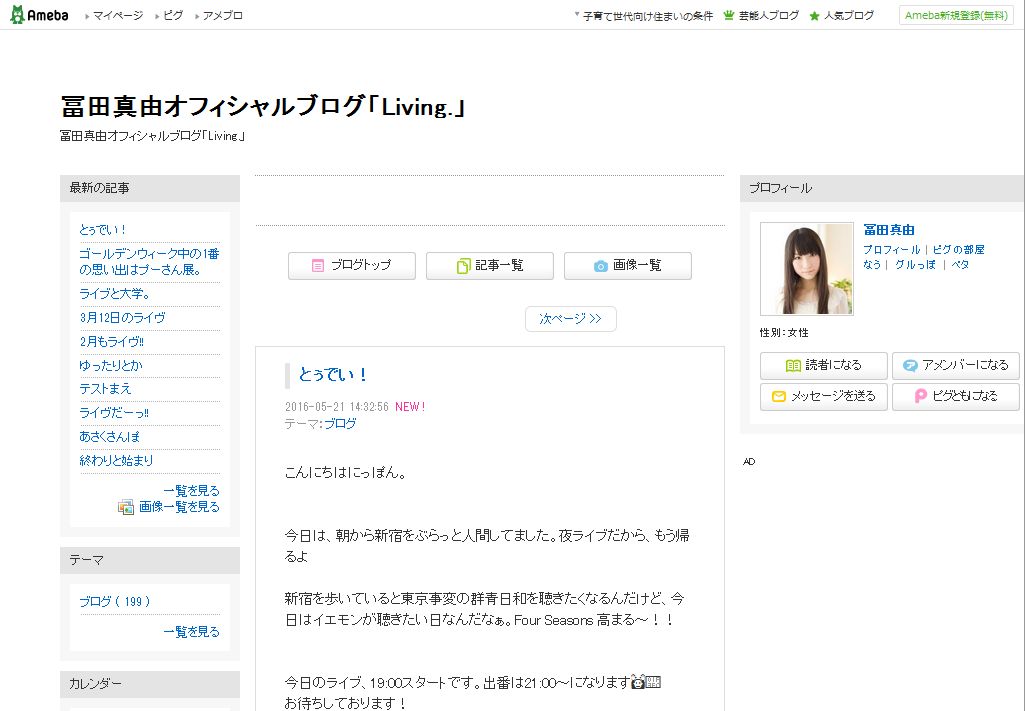The image size is (1025, 711).
Task: Open アメブロ in top navigation
Action: [x=222, y=16]
